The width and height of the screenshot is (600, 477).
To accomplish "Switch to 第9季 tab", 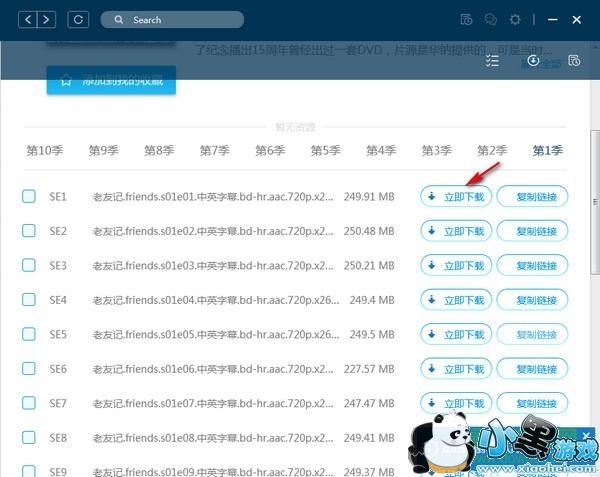I will [104, 150].
